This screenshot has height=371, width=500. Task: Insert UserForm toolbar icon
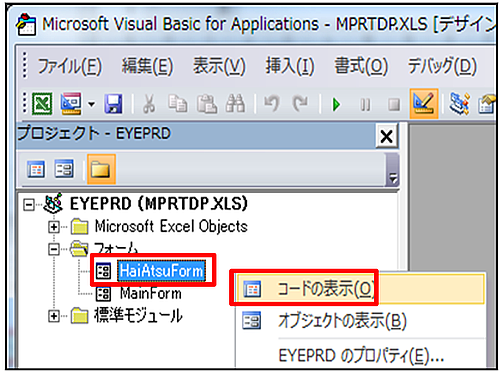click(71, 104)
